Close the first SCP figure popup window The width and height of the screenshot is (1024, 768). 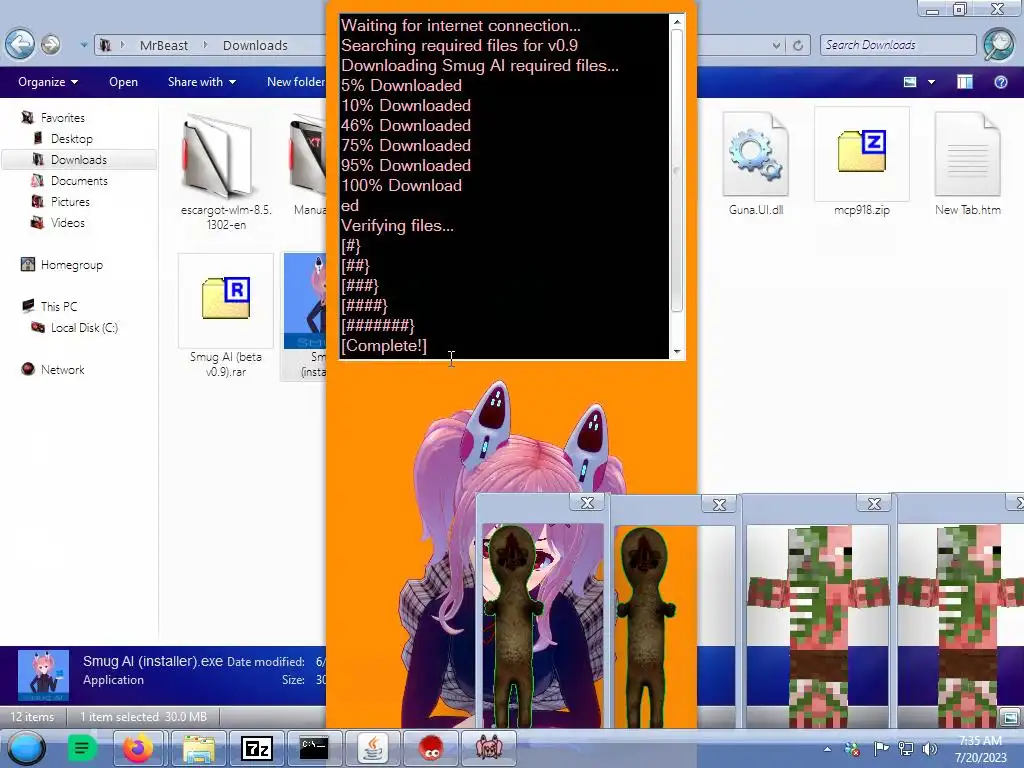click(587, 502)
